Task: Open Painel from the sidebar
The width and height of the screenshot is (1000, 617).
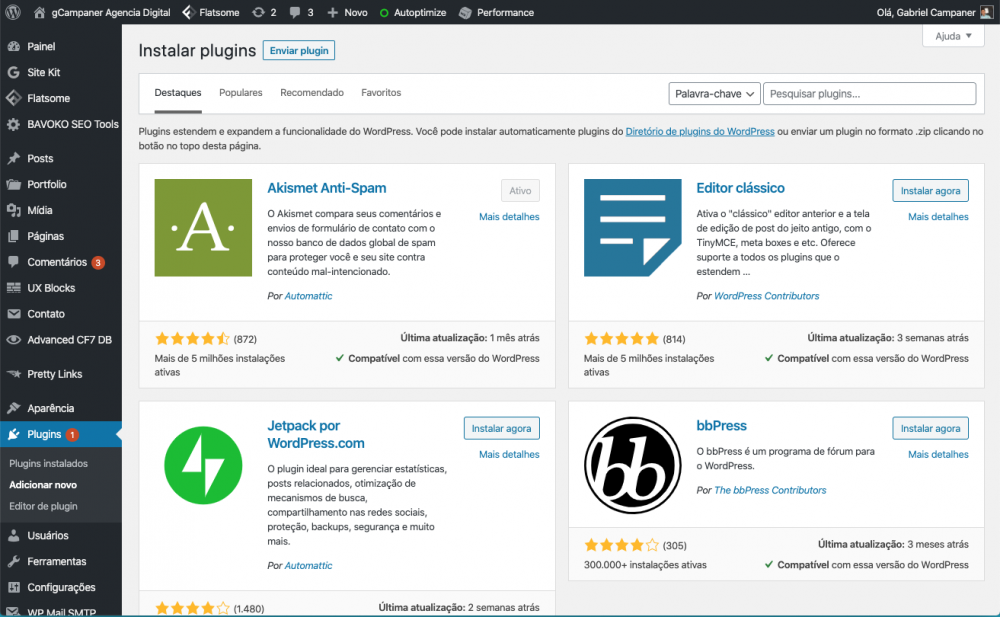Action: point(41,47)
